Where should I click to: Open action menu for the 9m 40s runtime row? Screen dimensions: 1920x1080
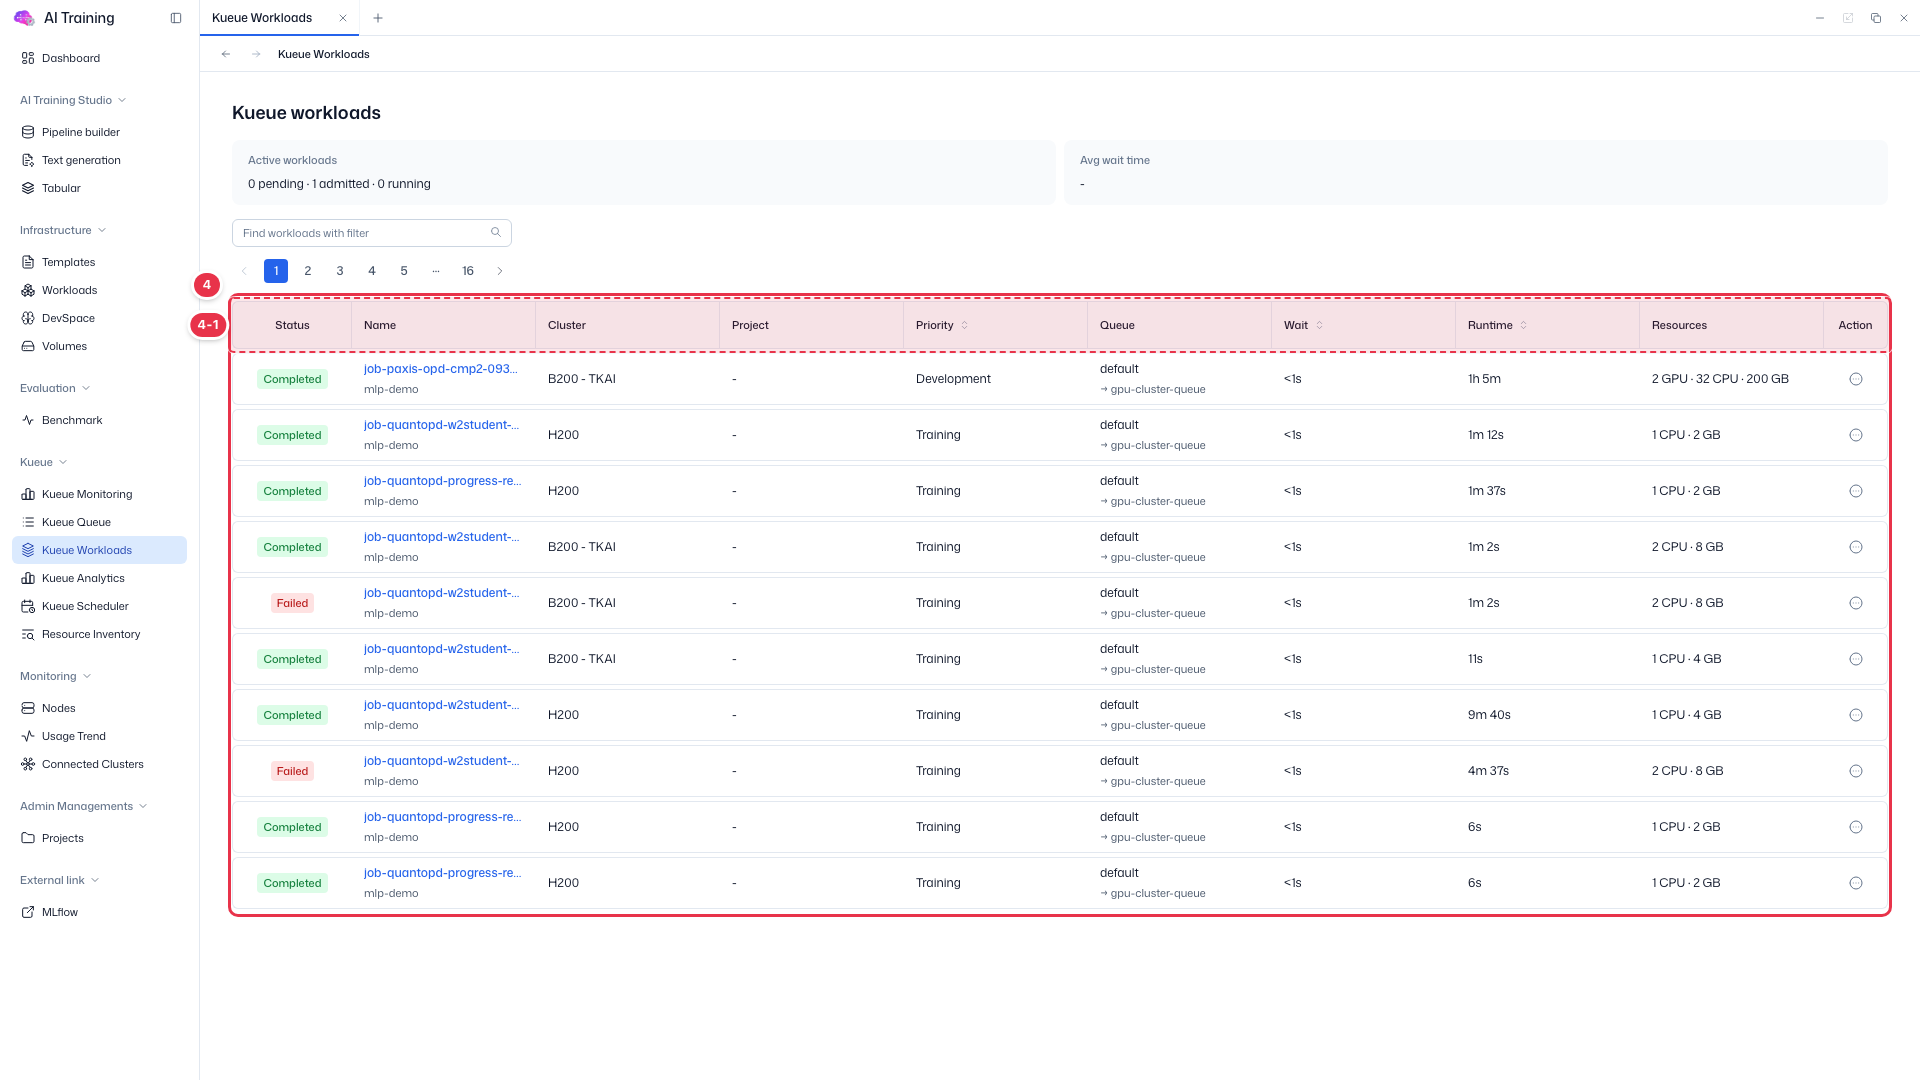coord(1856,715)
